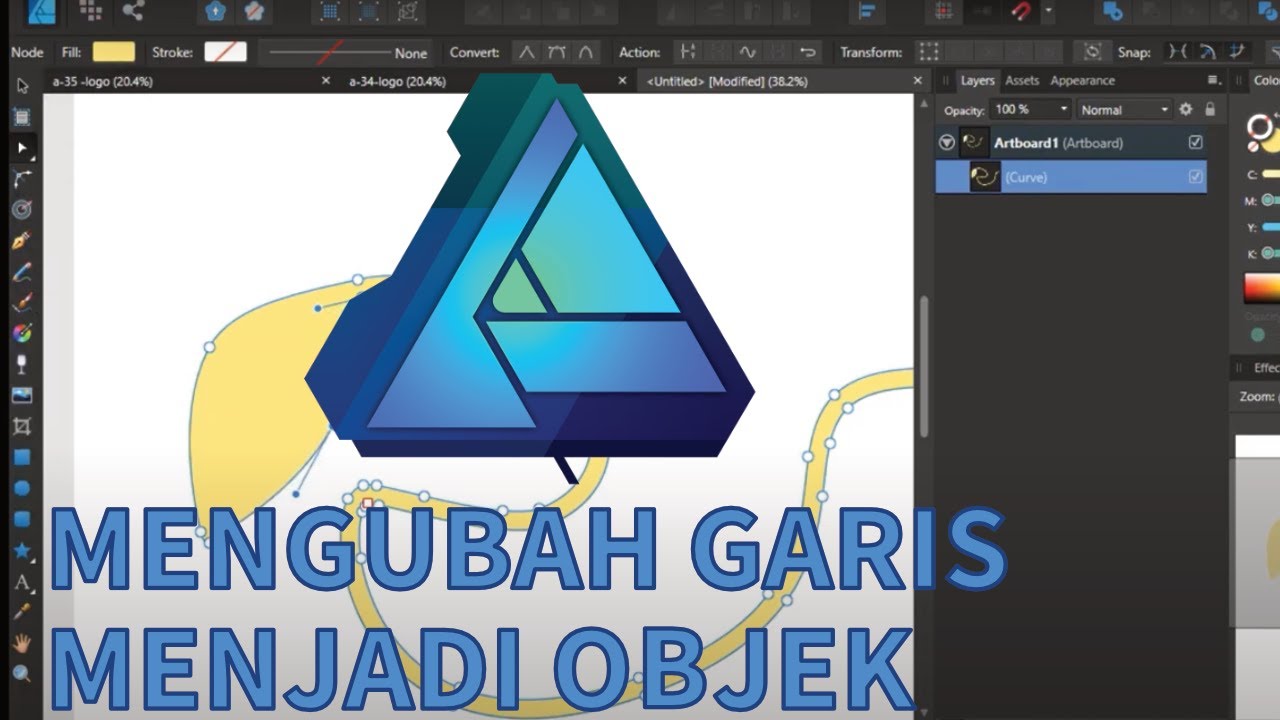Select the Zoom magnifier tool

(x=21, y=673)
